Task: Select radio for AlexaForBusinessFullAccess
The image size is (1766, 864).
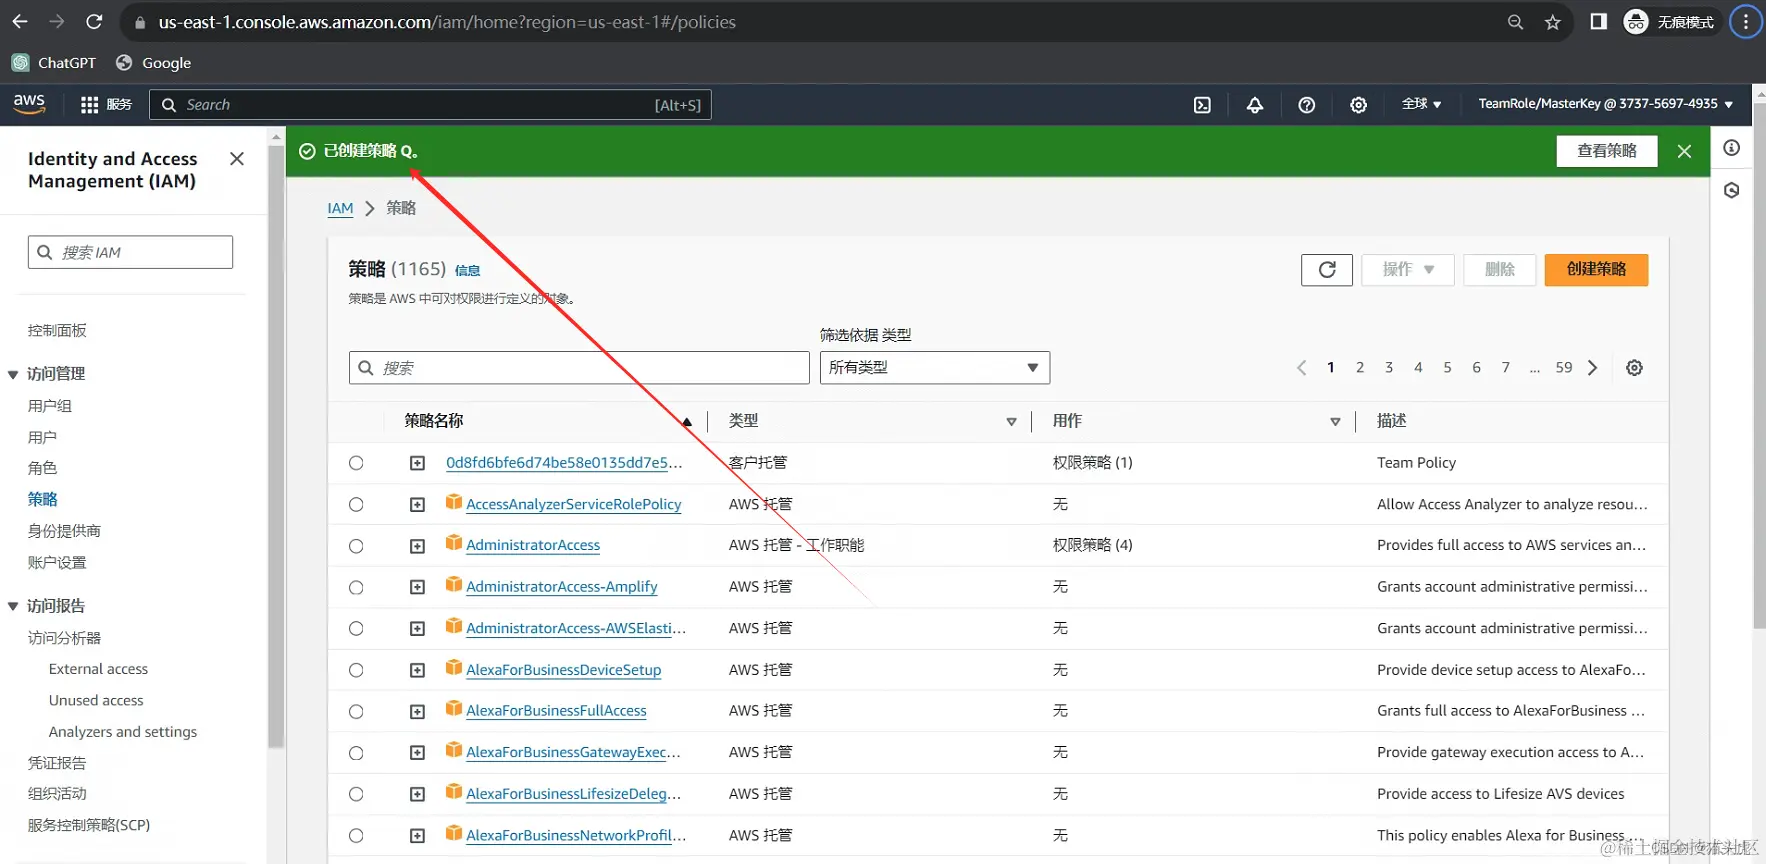Action: click(x=356, y=712)
